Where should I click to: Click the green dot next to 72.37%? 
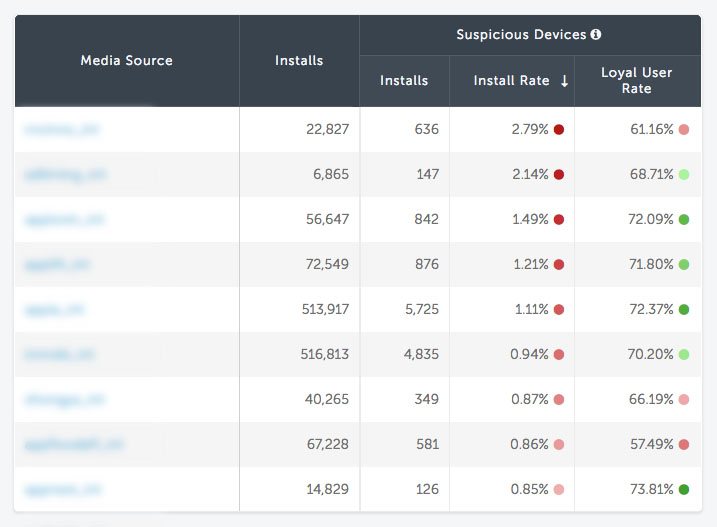point(684,310)
